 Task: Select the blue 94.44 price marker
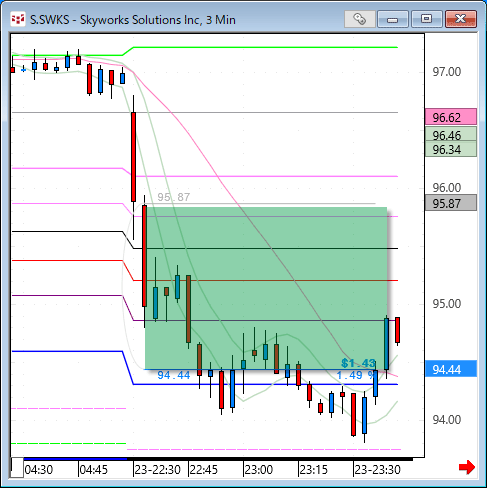tap(451, 369)
